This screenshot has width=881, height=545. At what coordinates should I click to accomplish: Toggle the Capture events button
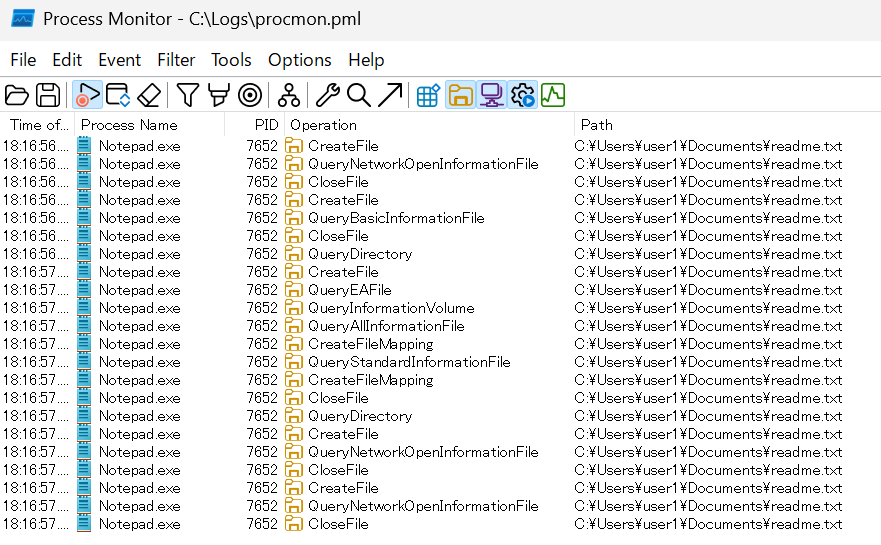pyautogui.click(x=87, y=95)
